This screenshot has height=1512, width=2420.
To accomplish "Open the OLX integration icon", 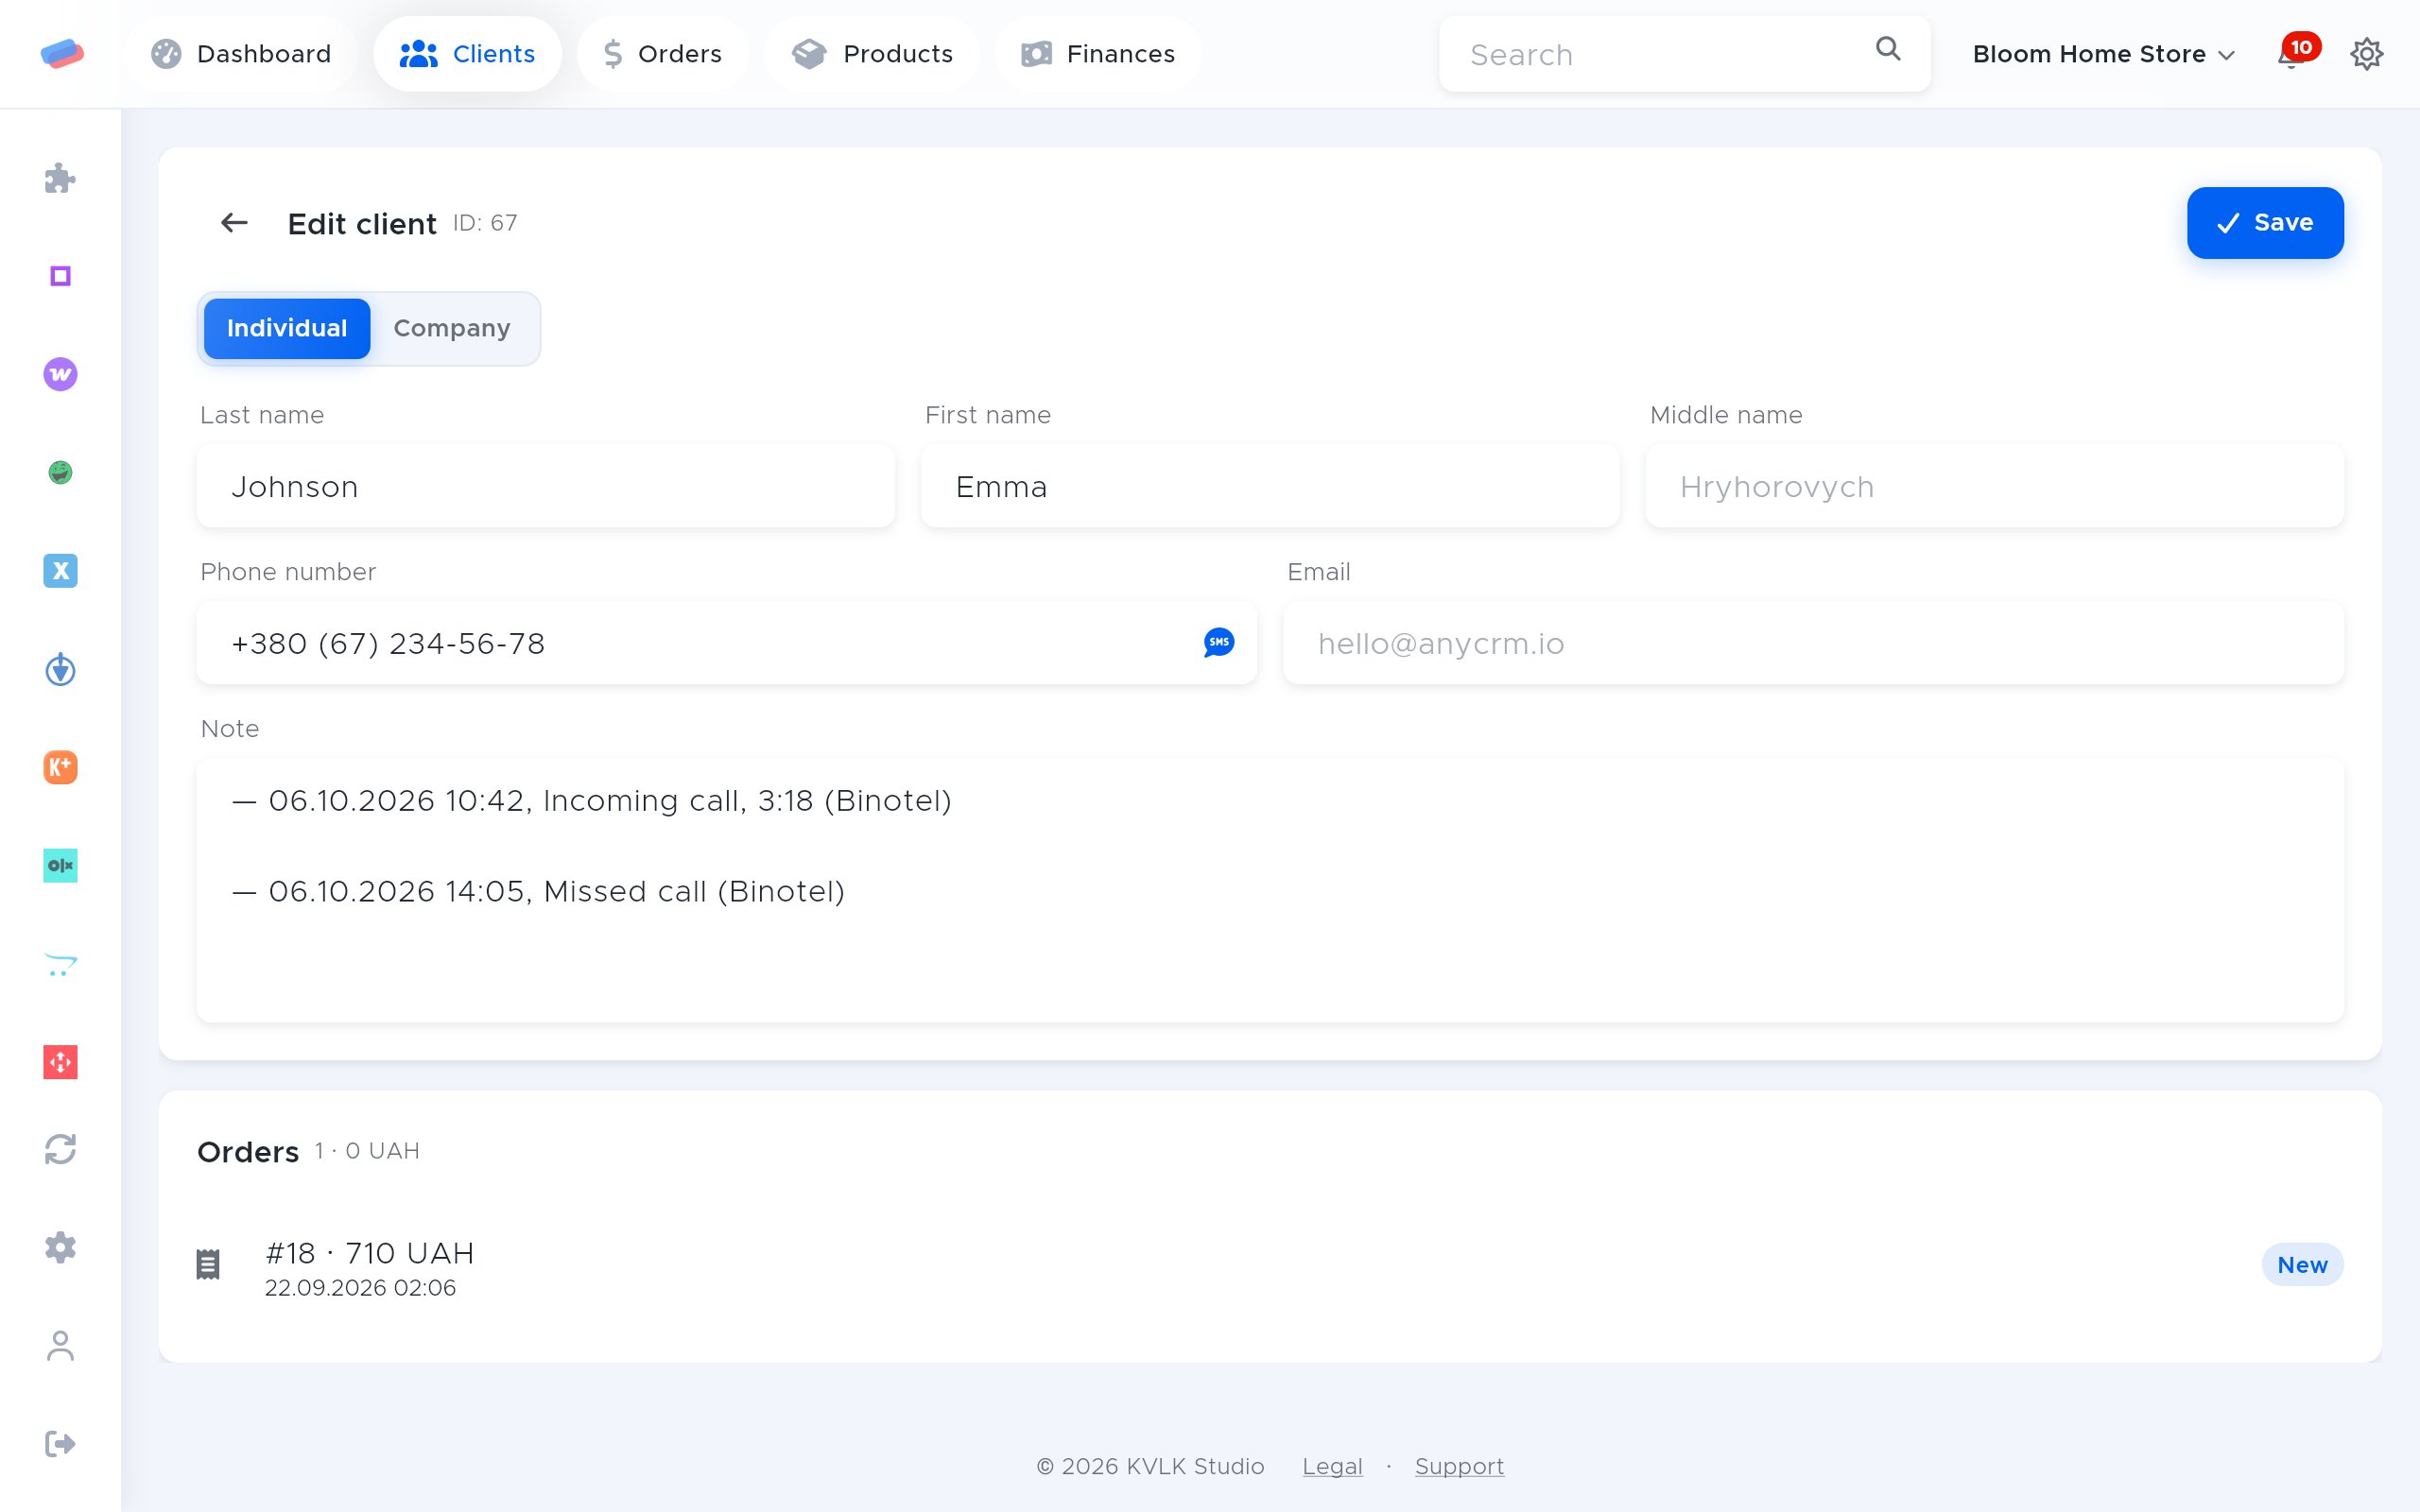I will tap(60, 865).
